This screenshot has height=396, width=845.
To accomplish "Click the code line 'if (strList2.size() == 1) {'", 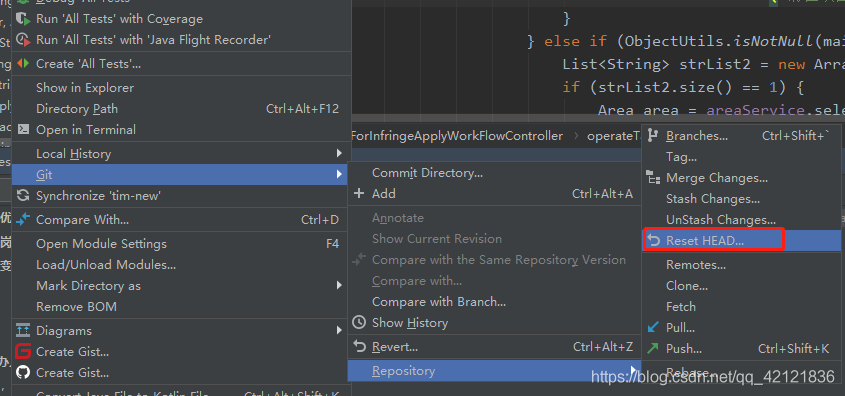I will click(x=683, y=87).
